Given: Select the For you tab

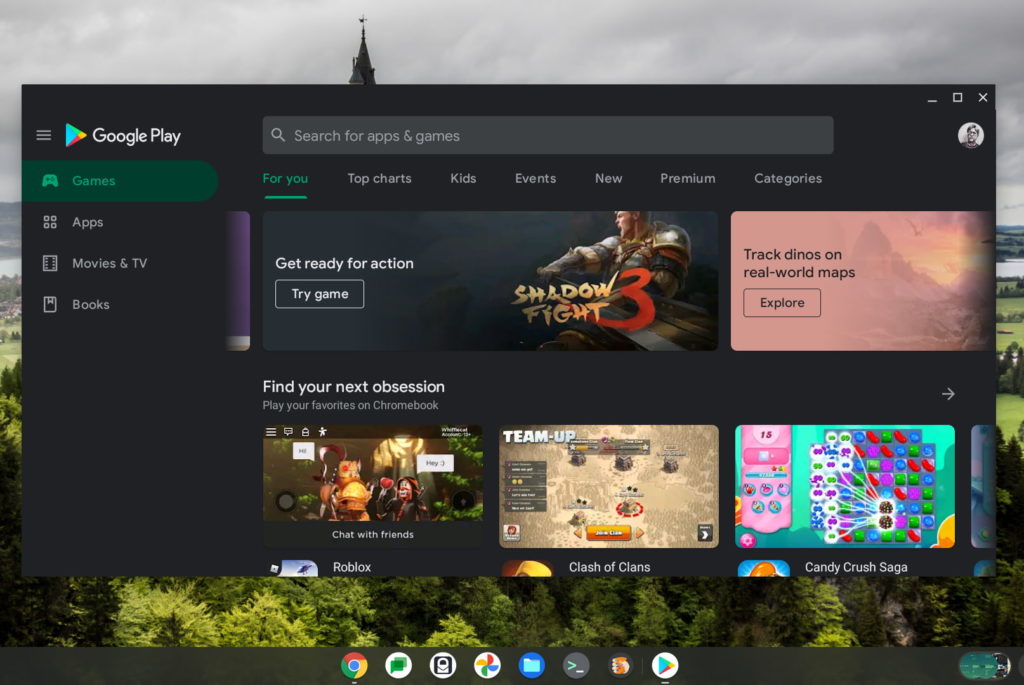Looking at the screenshot, I should tap(285, 179).
